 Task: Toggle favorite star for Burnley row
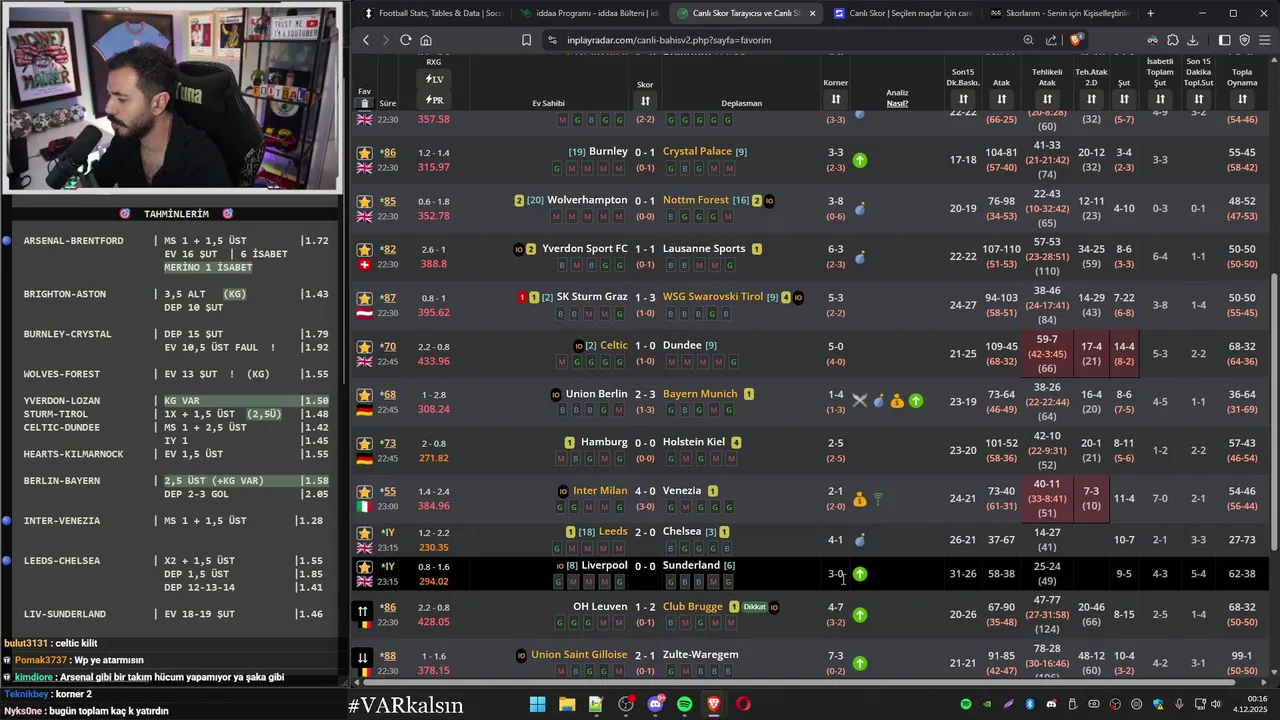point(364,153)
